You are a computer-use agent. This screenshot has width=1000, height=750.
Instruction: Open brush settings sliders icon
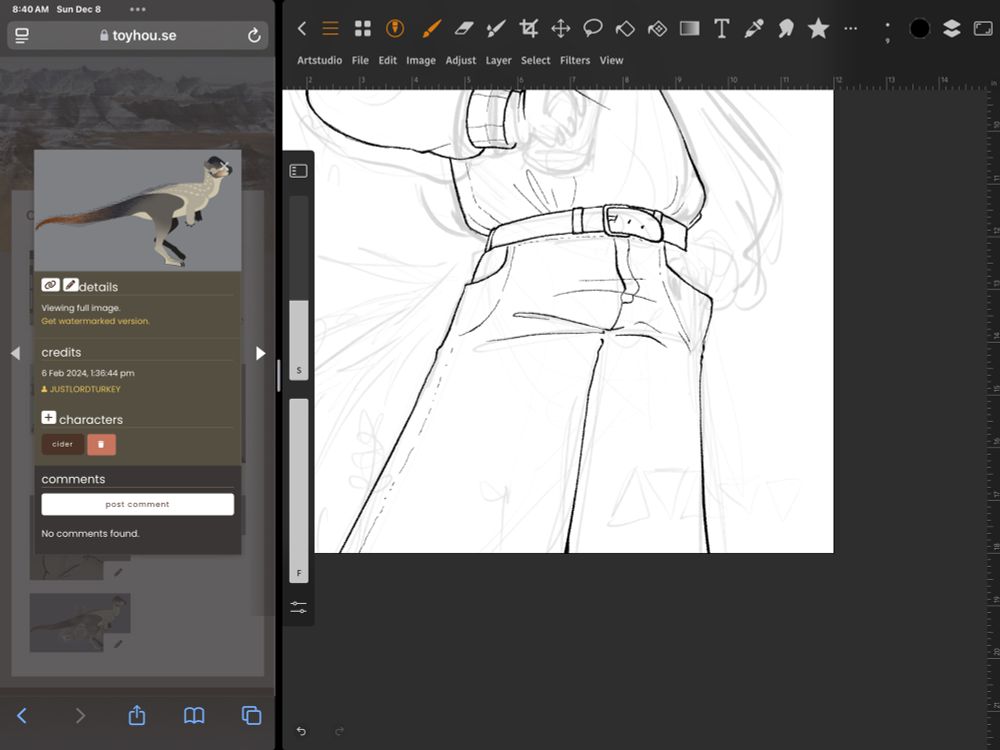(298, 607)
